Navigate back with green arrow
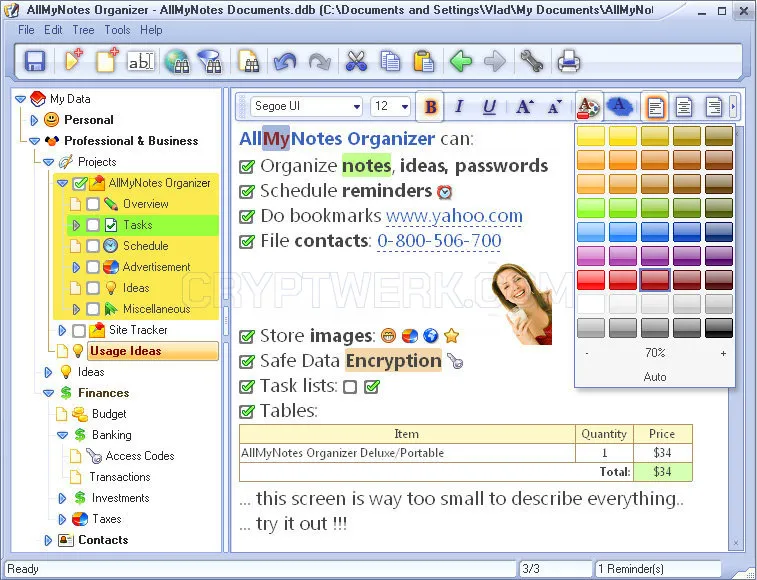Image resolution: width=757 pixels, height=580 pixels. 461,62
